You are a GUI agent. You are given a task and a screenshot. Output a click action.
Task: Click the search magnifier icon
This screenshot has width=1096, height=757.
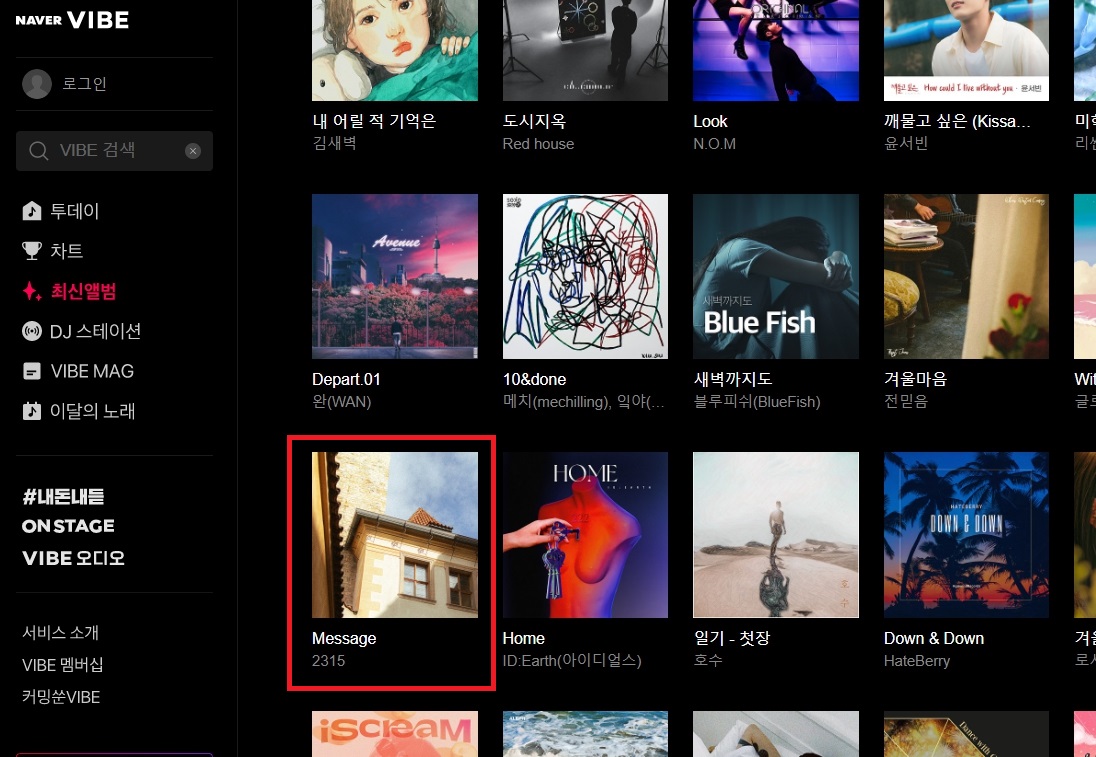38,150
